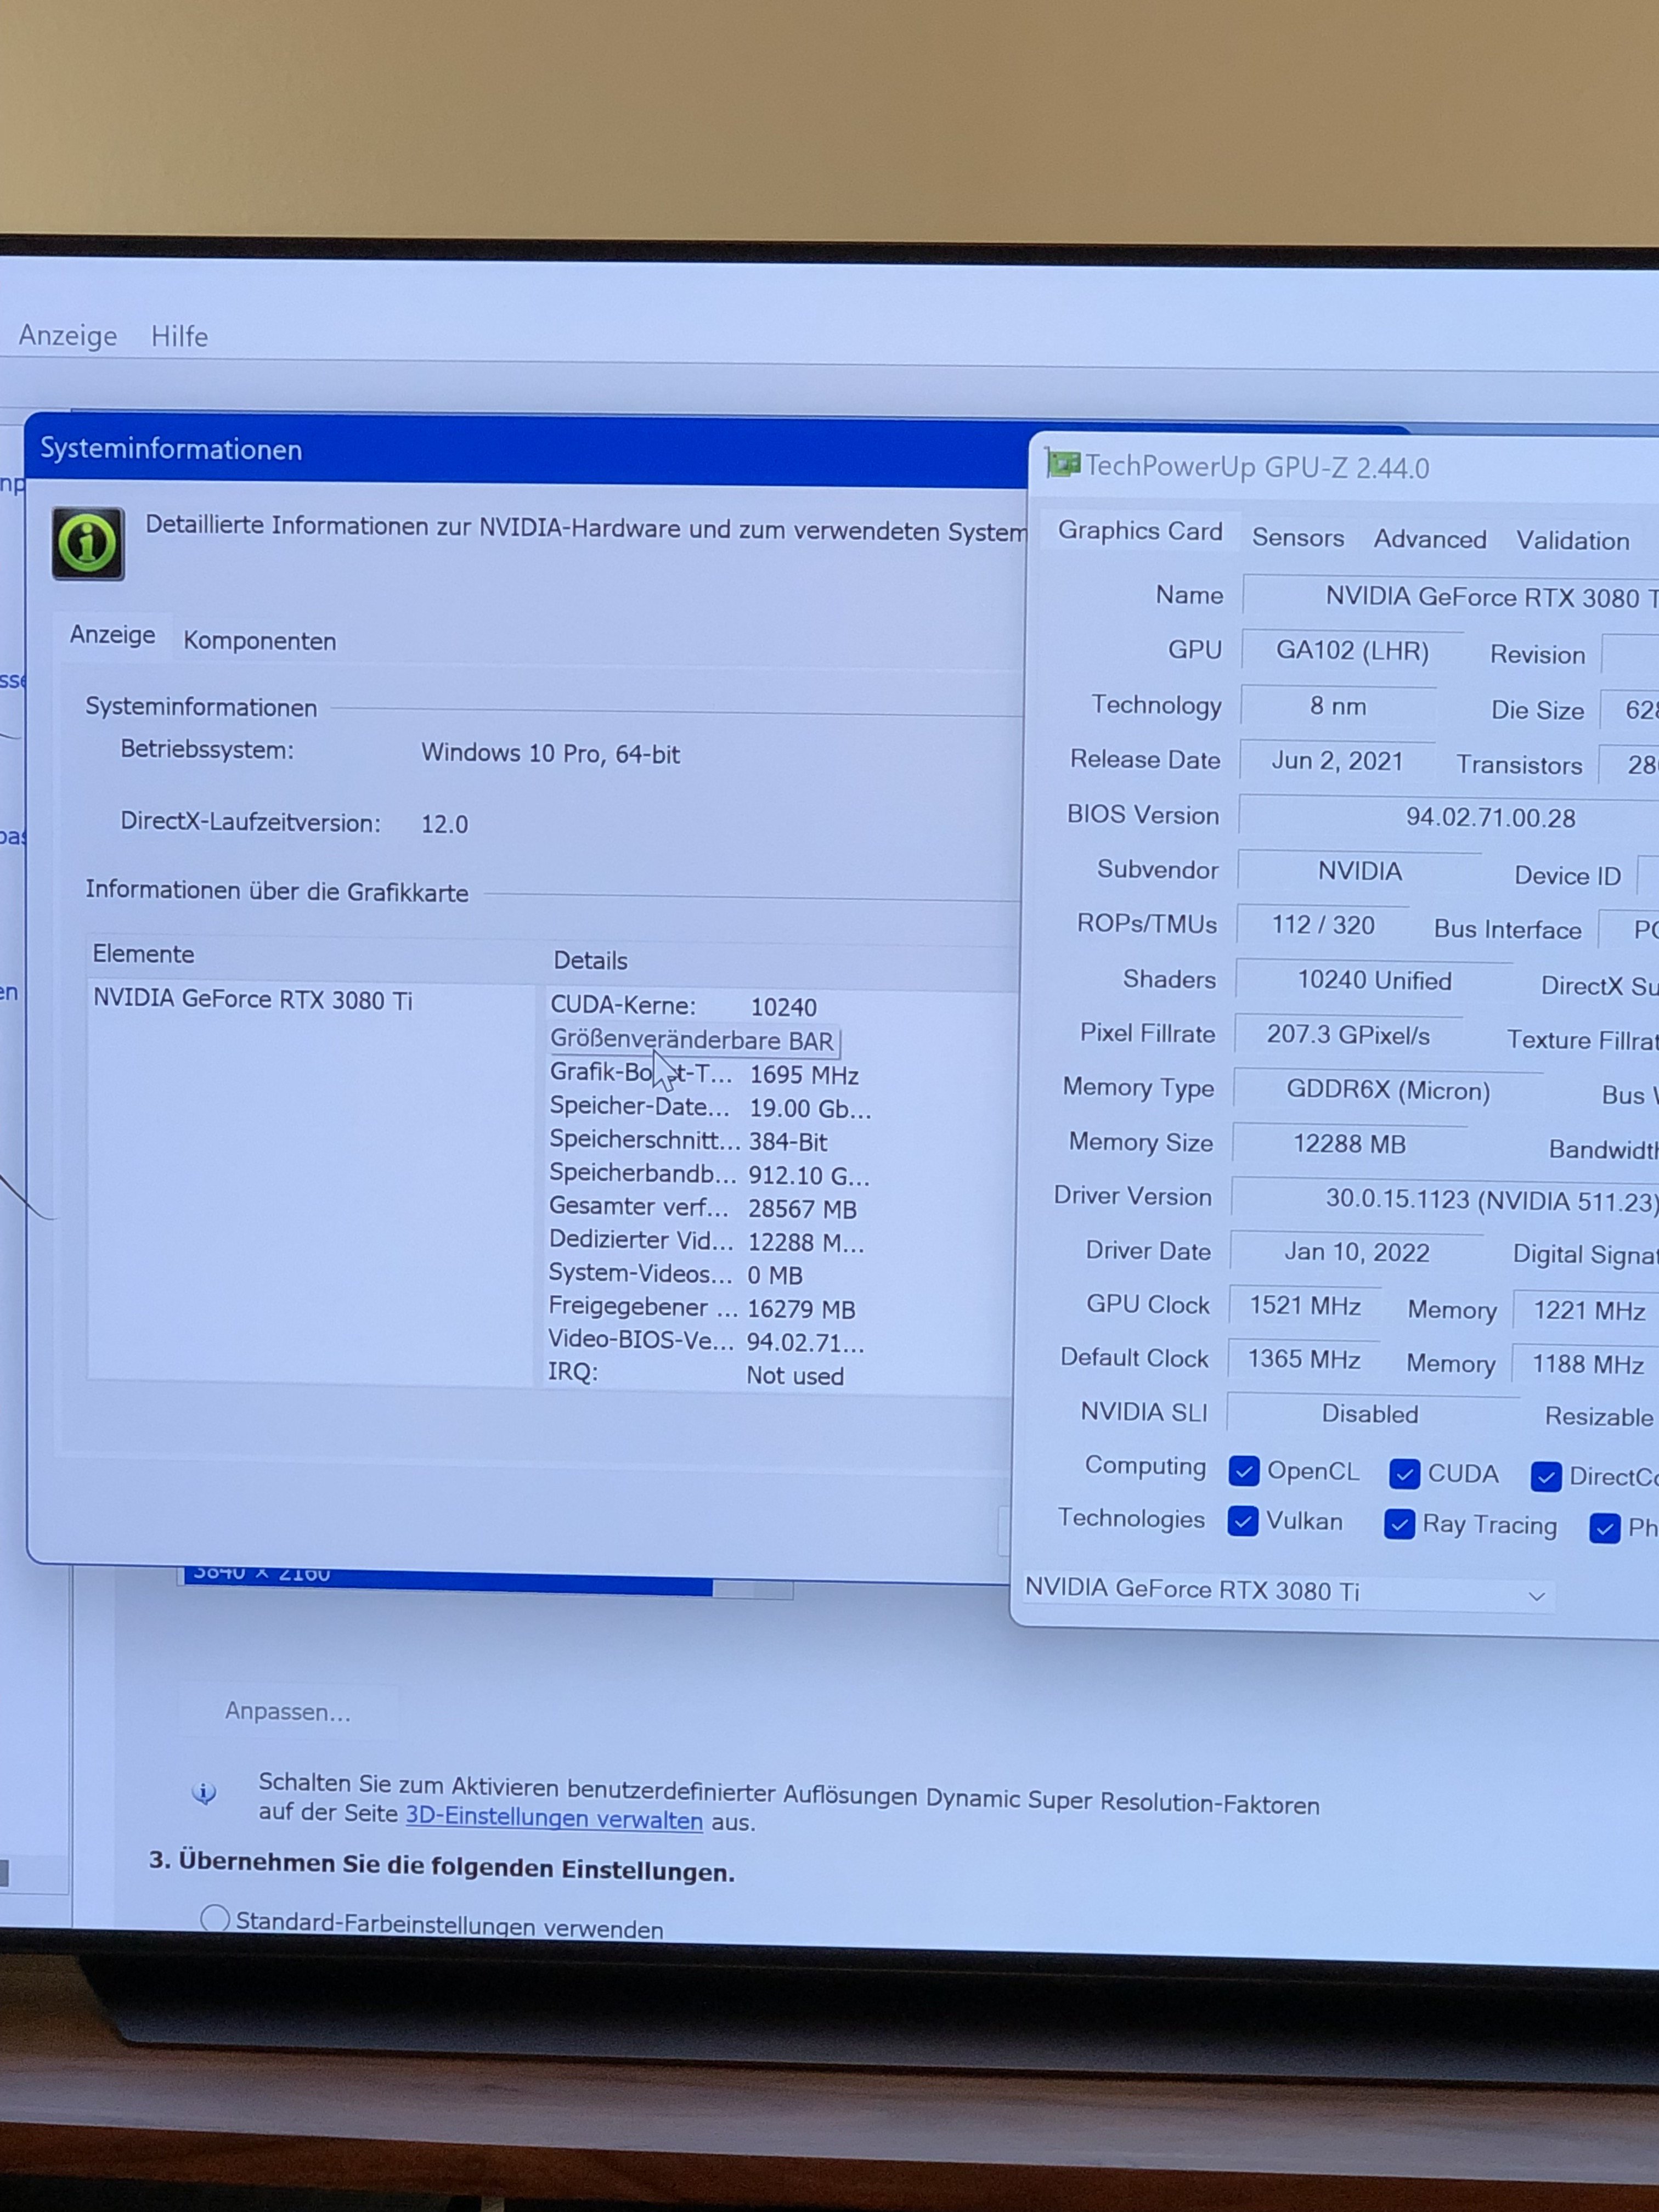Image resolution: width=1659 pixels, height=2212 pixels.
Task: Open the 3D-Einstellungen verwalten link
Action: tap(553, 1819)
